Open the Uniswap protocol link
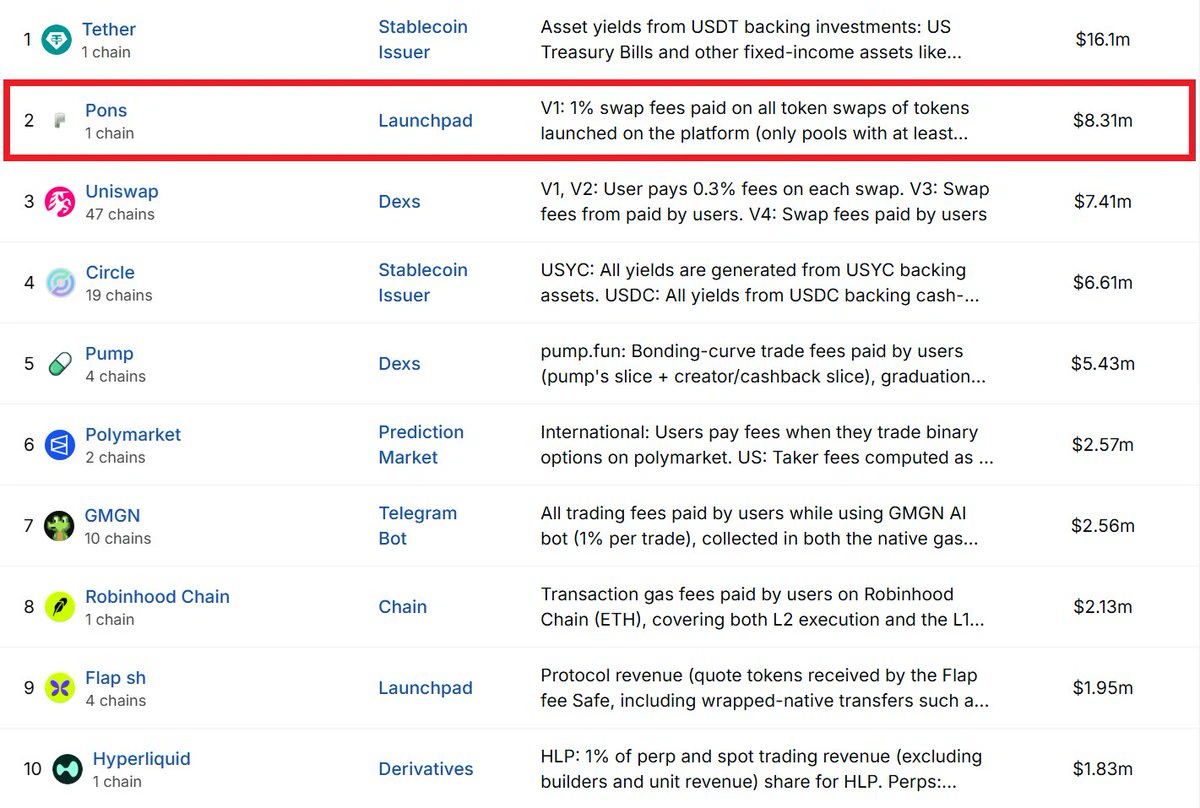This screenshot has height=808, width=1200. coord(122,191)
